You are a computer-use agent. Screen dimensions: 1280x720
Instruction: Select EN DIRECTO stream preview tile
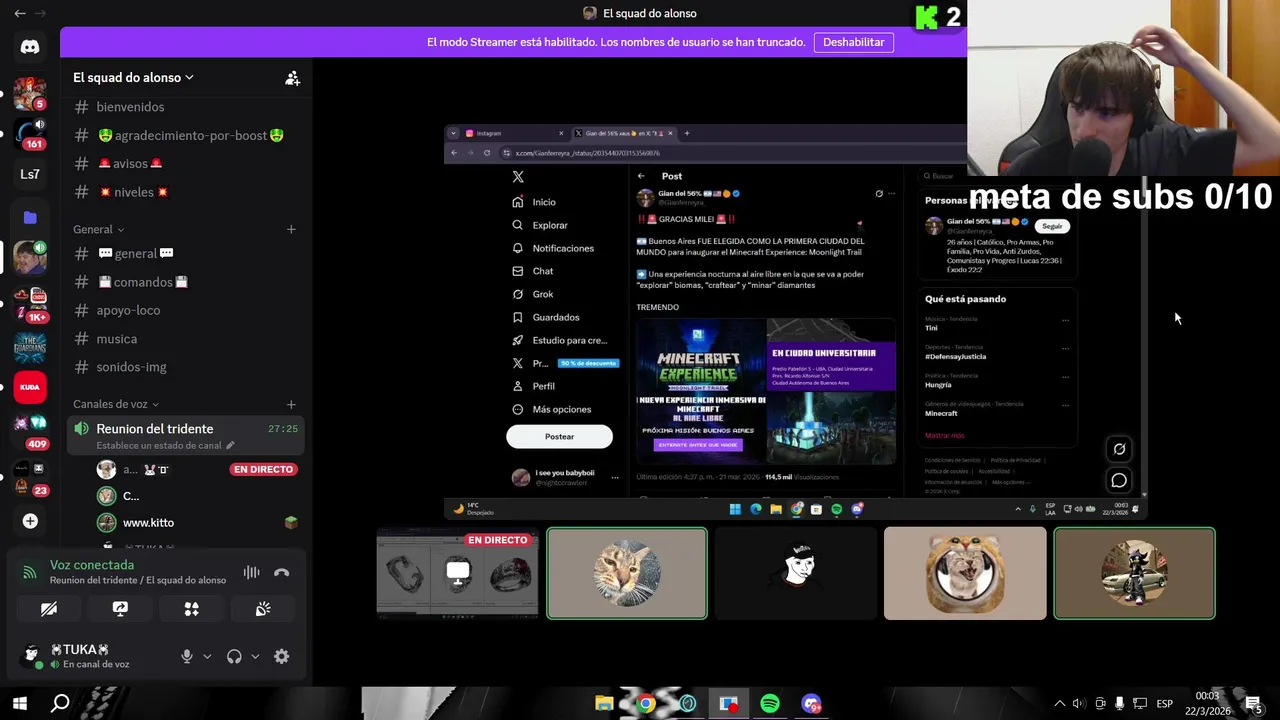457,573
